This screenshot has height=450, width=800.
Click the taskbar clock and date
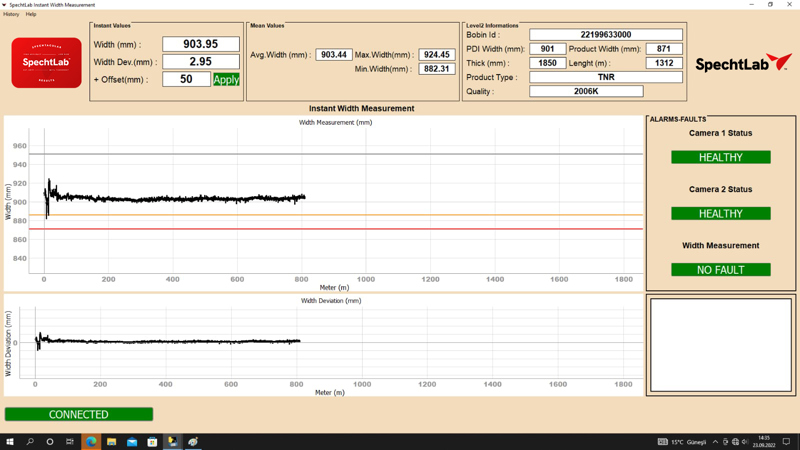764,441
